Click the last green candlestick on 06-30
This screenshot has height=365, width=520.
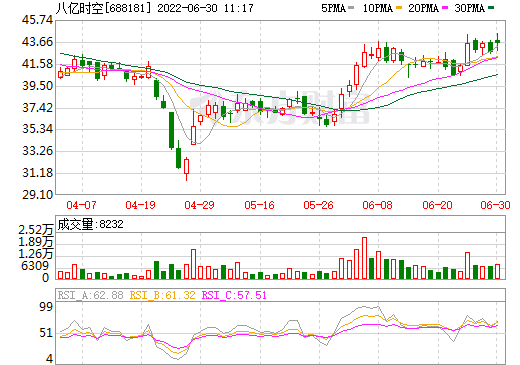point(497,41)
